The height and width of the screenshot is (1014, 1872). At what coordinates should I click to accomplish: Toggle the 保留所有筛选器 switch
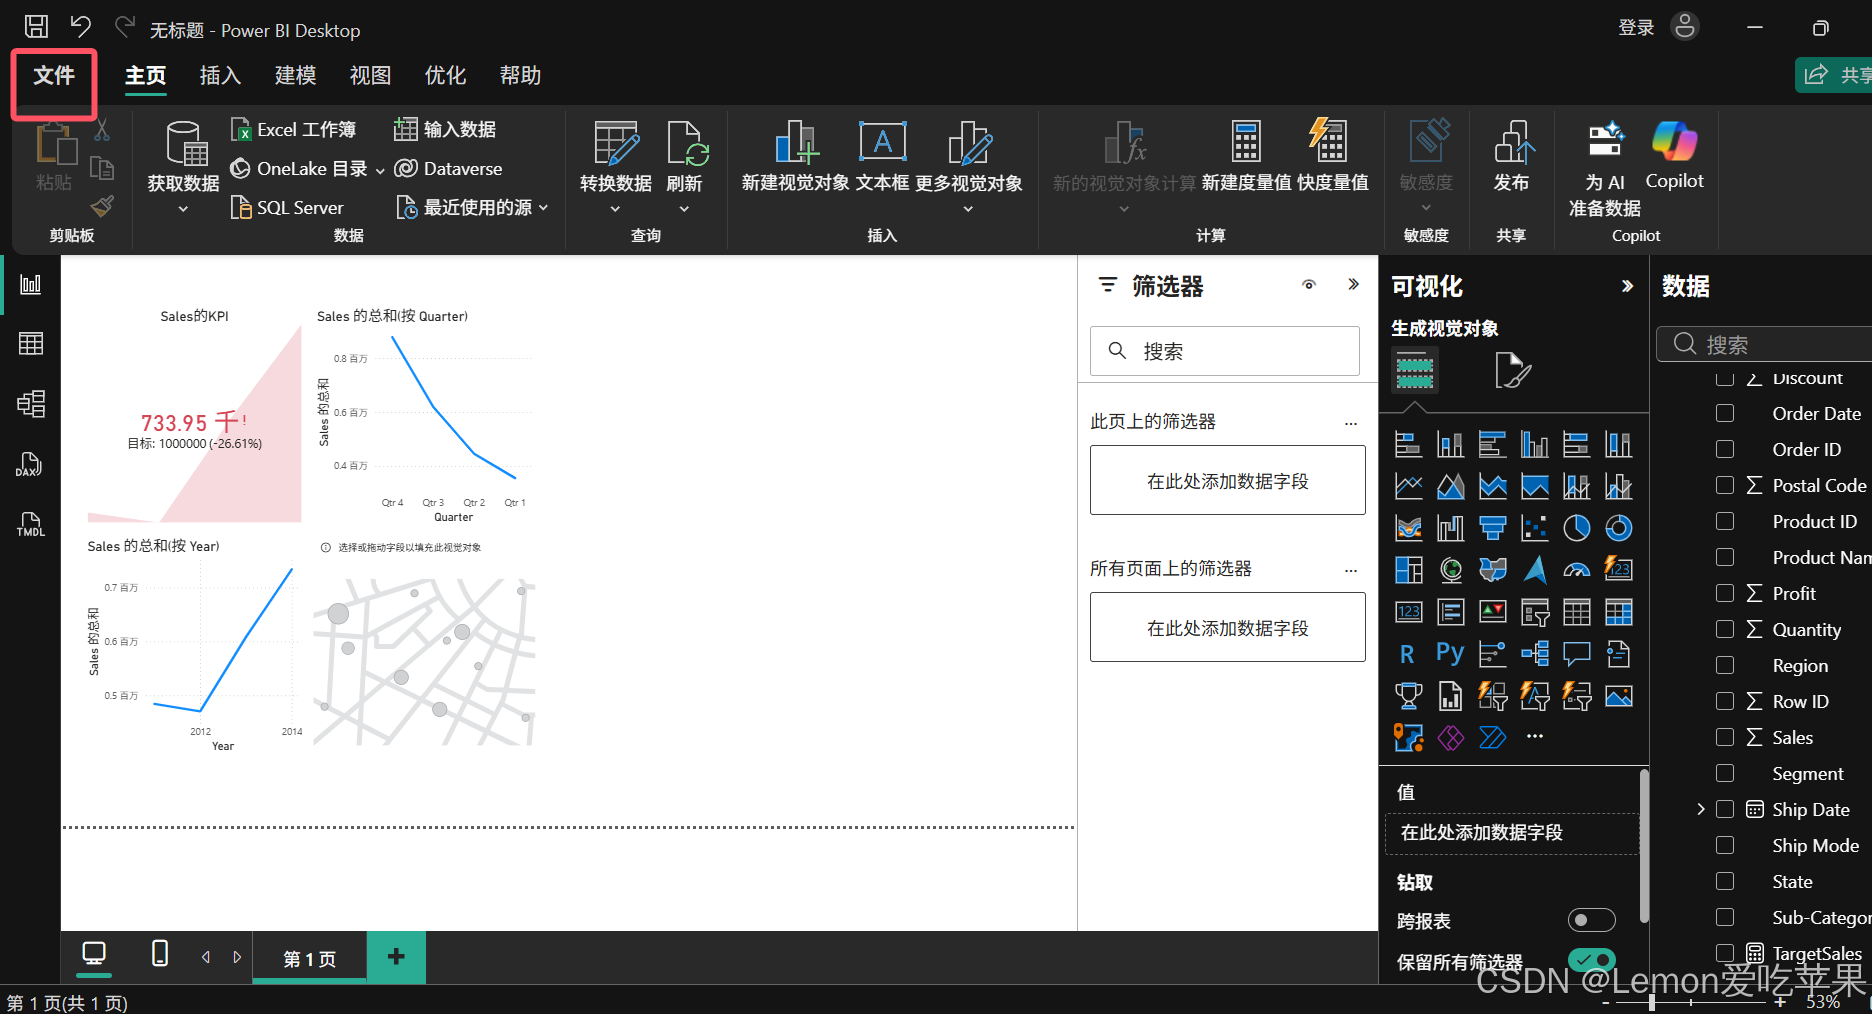[1591, 960]
